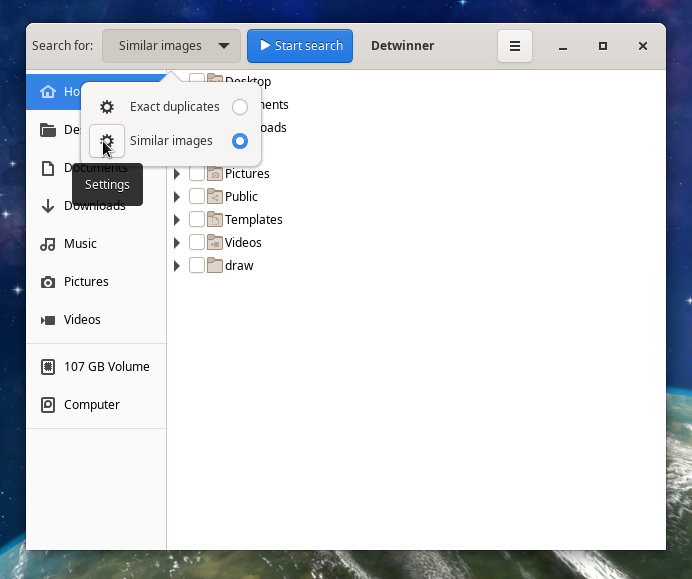Open settings for Similar images mode

click(107, 141)
